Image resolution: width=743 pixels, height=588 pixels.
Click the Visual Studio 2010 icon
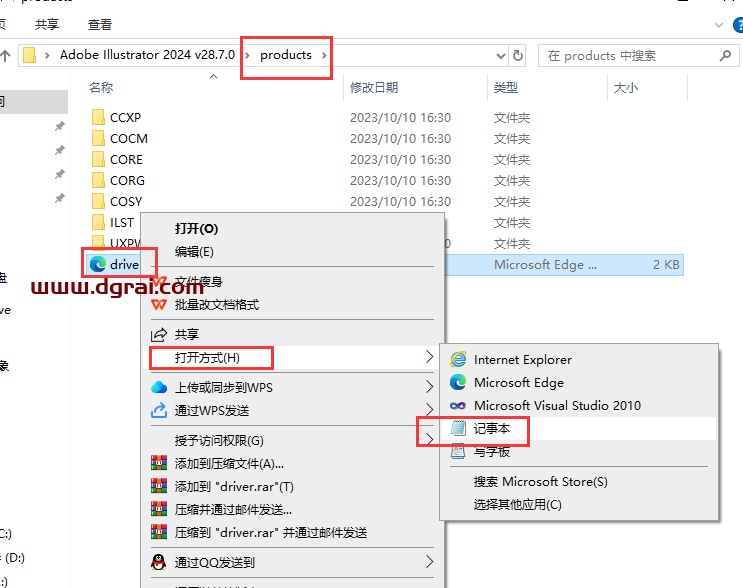coord(458,405)
